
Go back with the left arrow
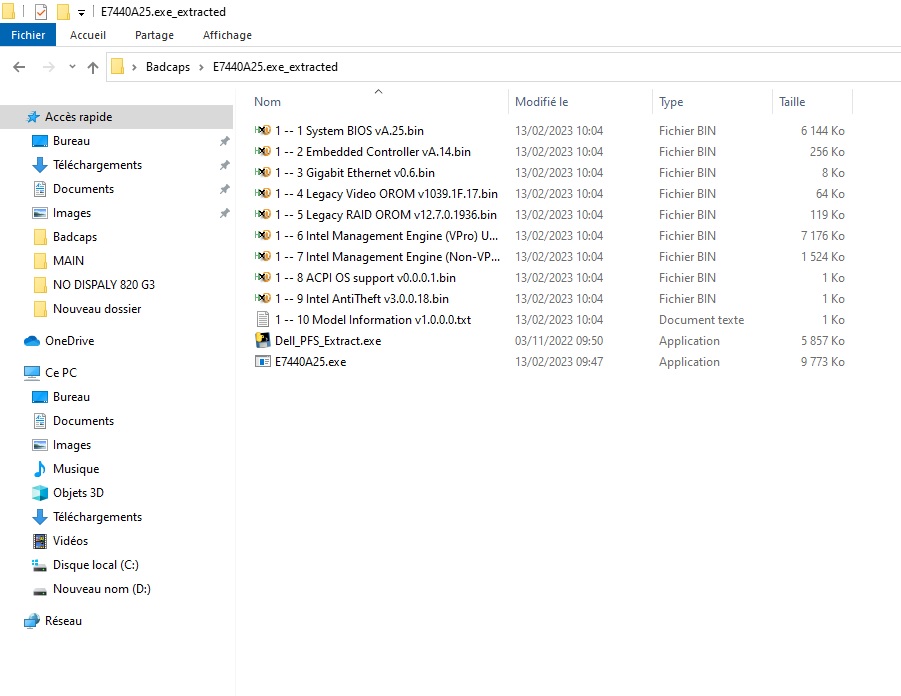(19, 67)
